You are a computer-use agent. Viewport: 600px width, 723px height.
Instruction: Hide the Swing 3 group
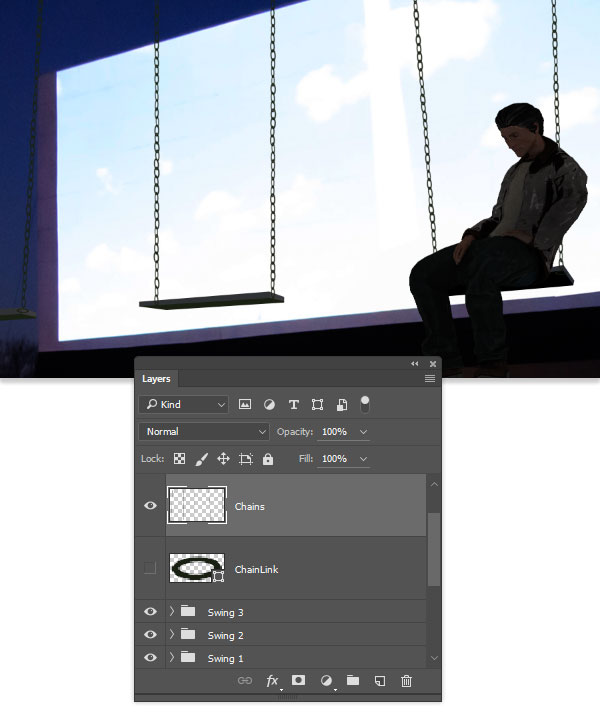pos(150,611)
